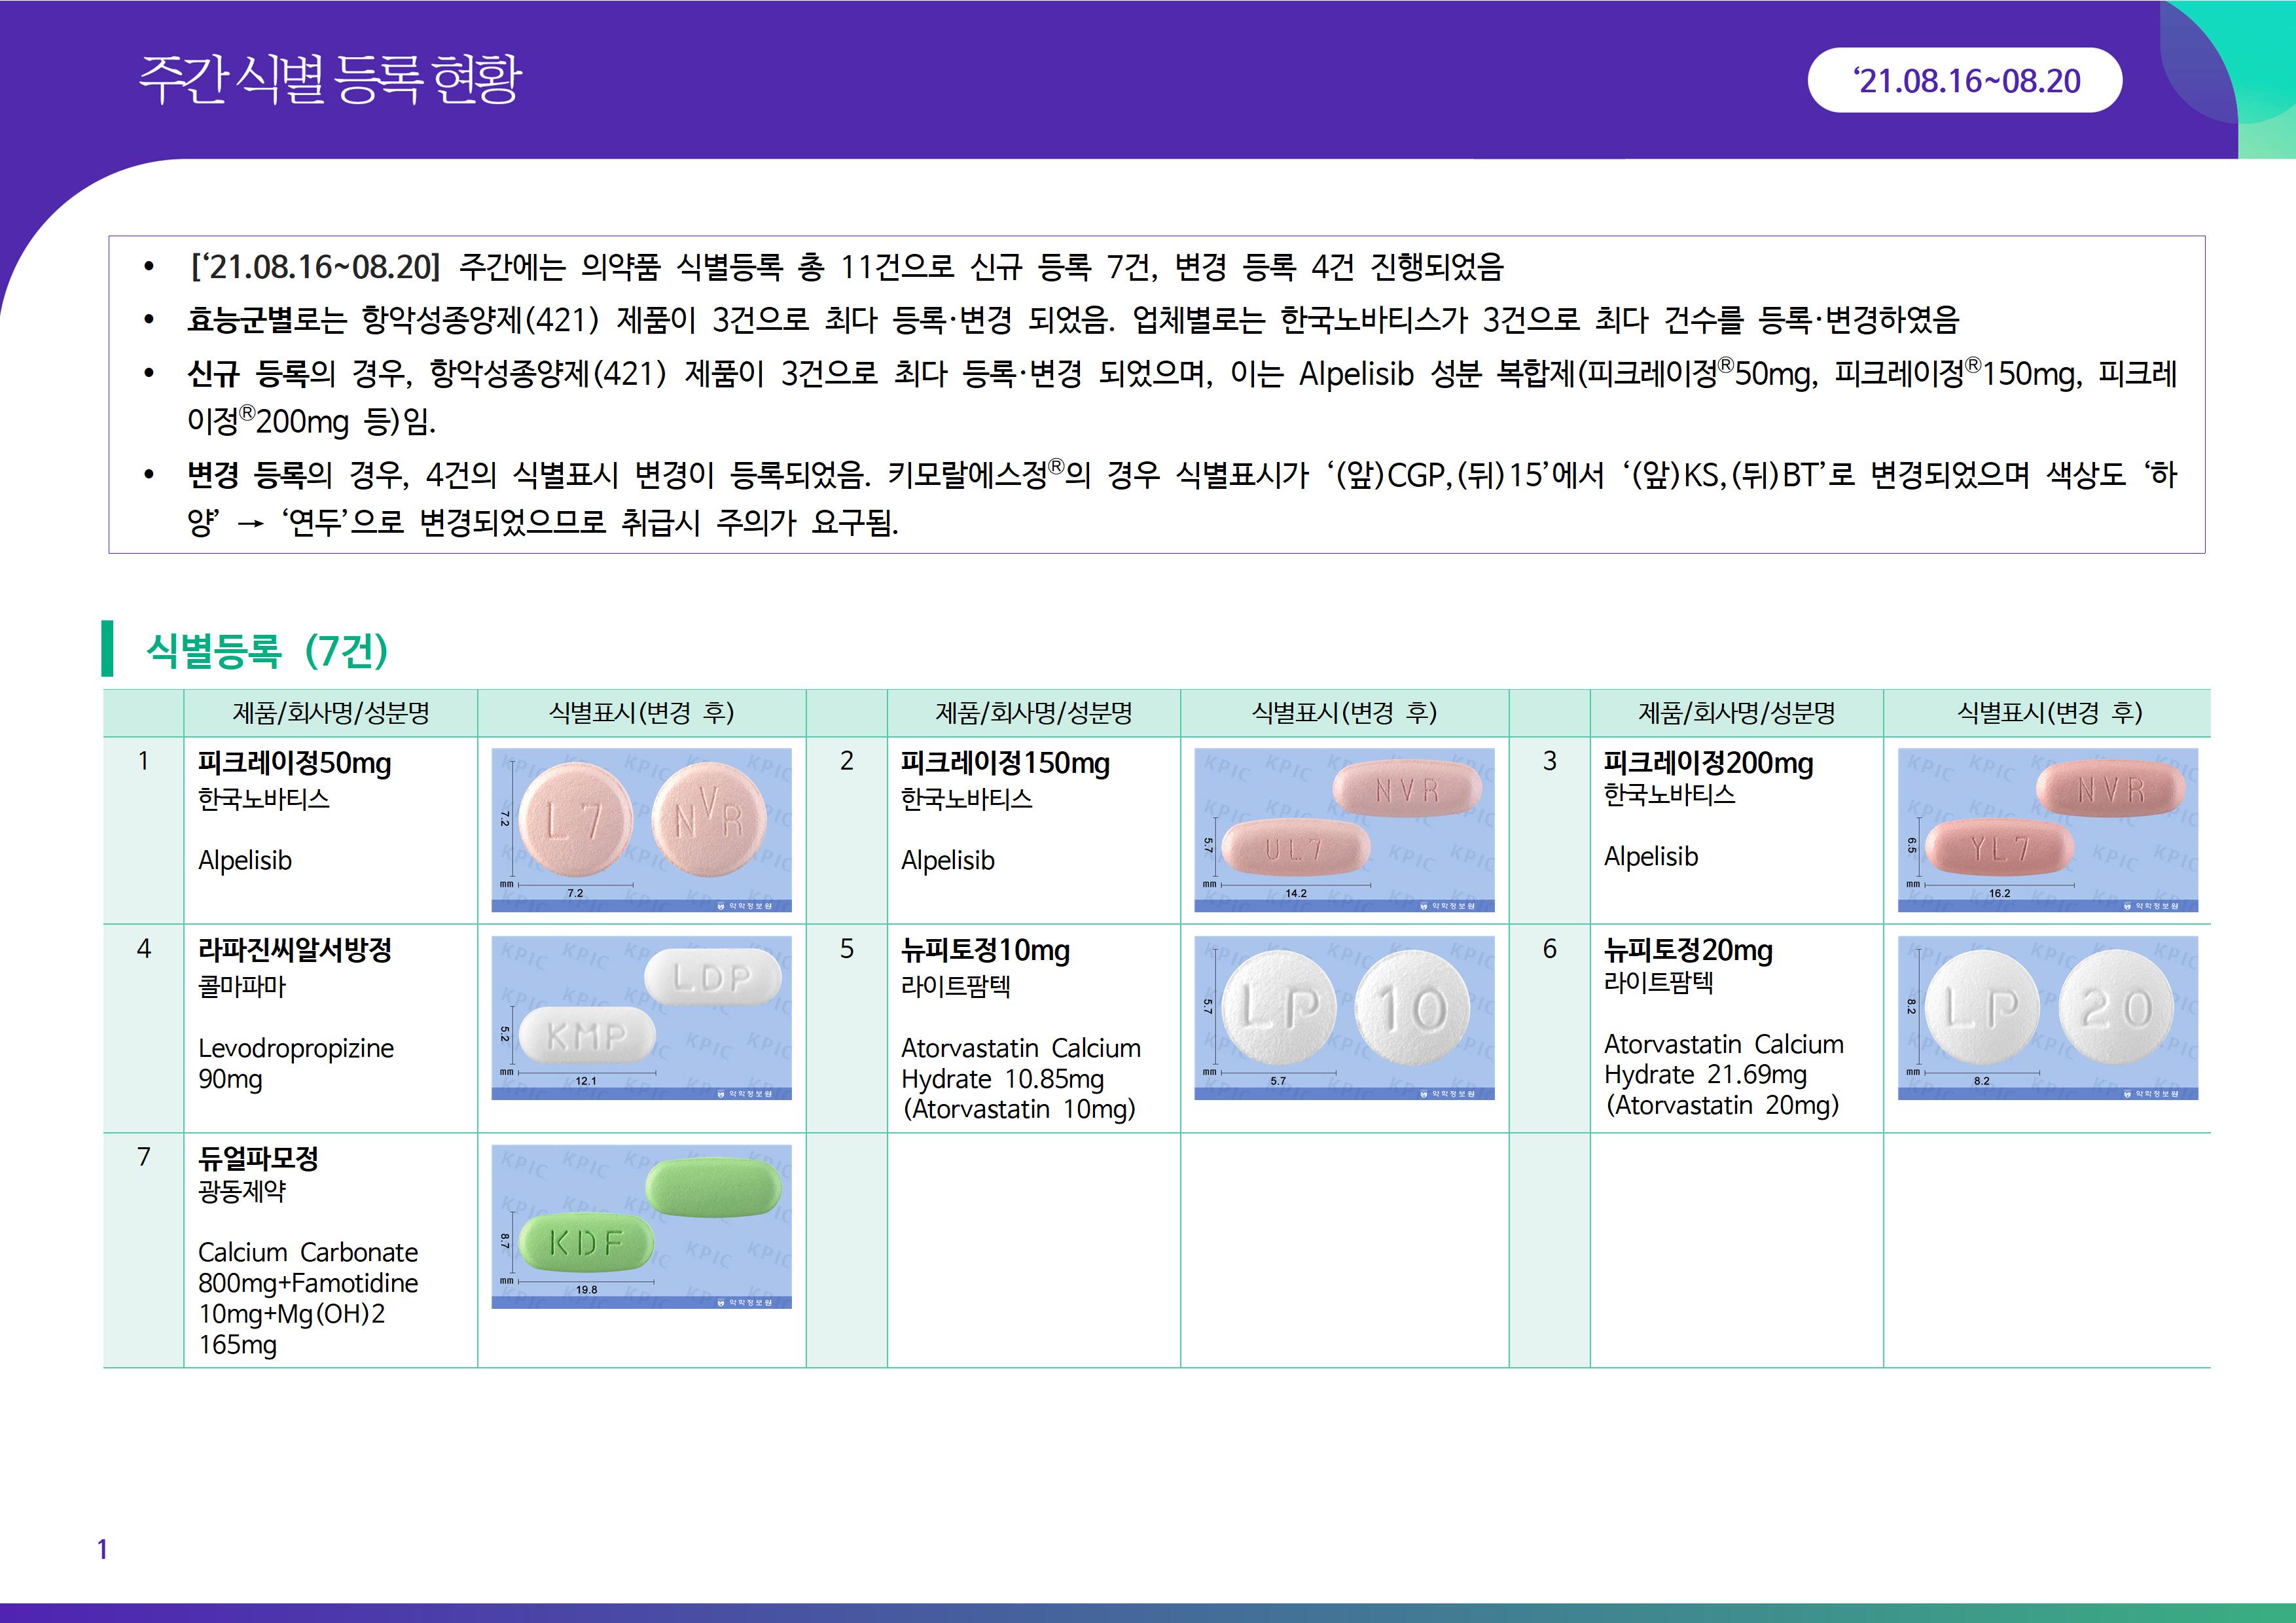Click the page number 1 in footer
The image size is (2296, 1623).
tap(102, 1549)
